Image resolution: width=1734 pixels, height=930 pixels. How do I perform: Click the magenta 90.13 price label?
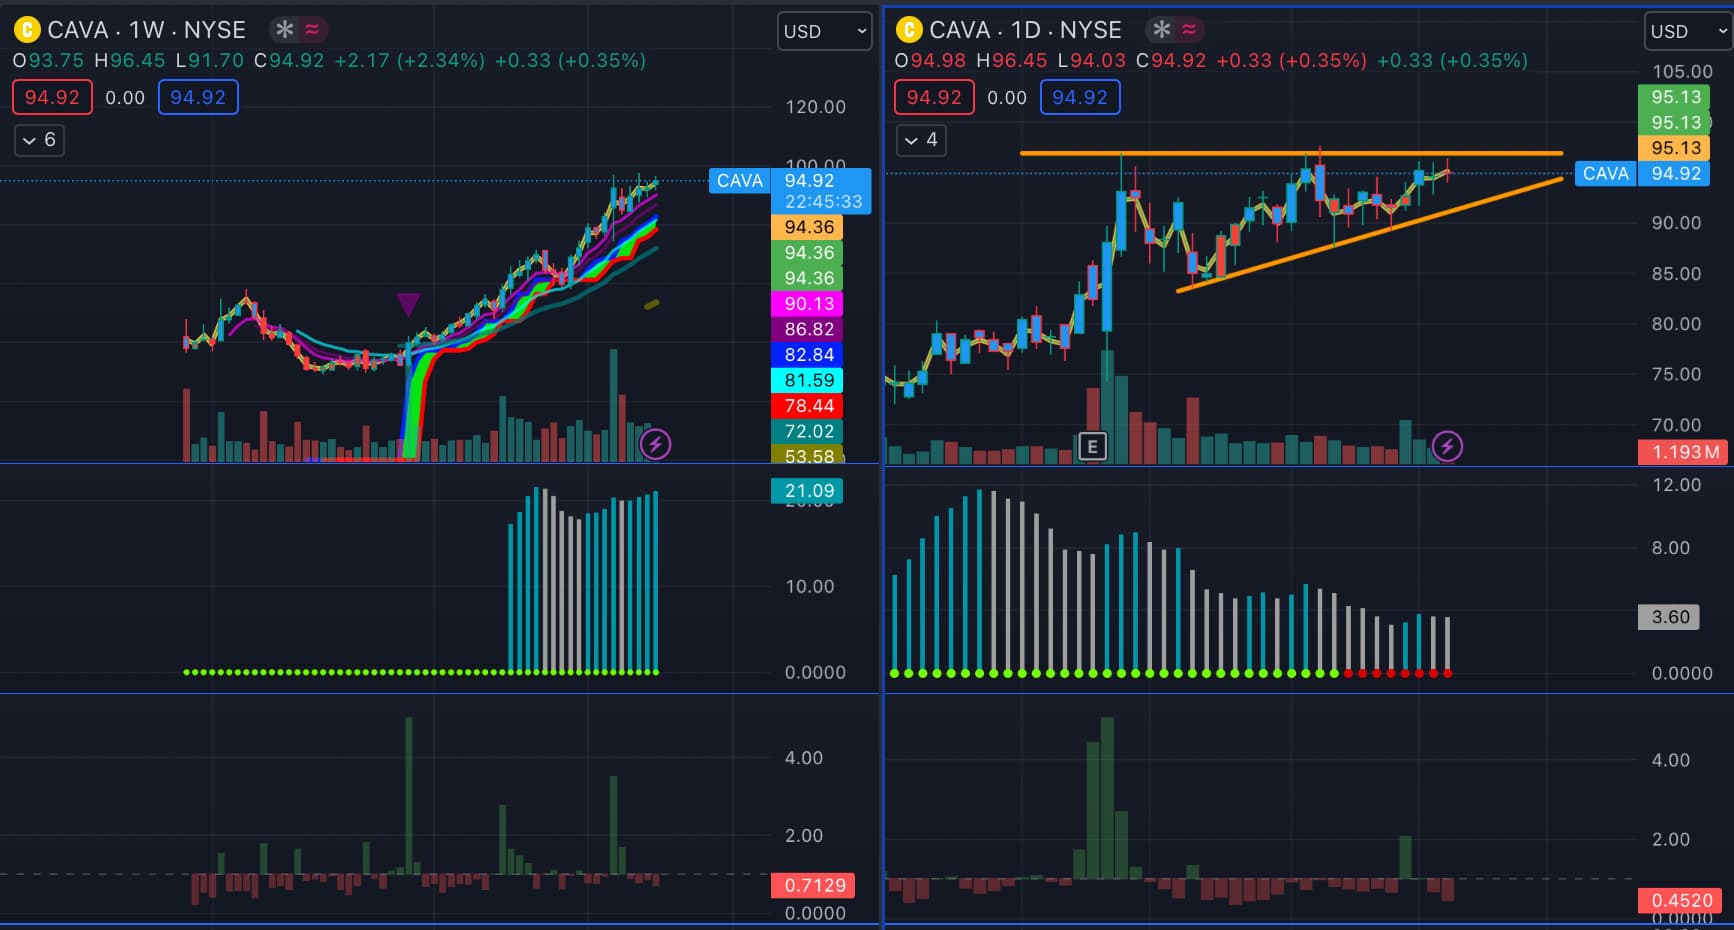pos(808,304)
